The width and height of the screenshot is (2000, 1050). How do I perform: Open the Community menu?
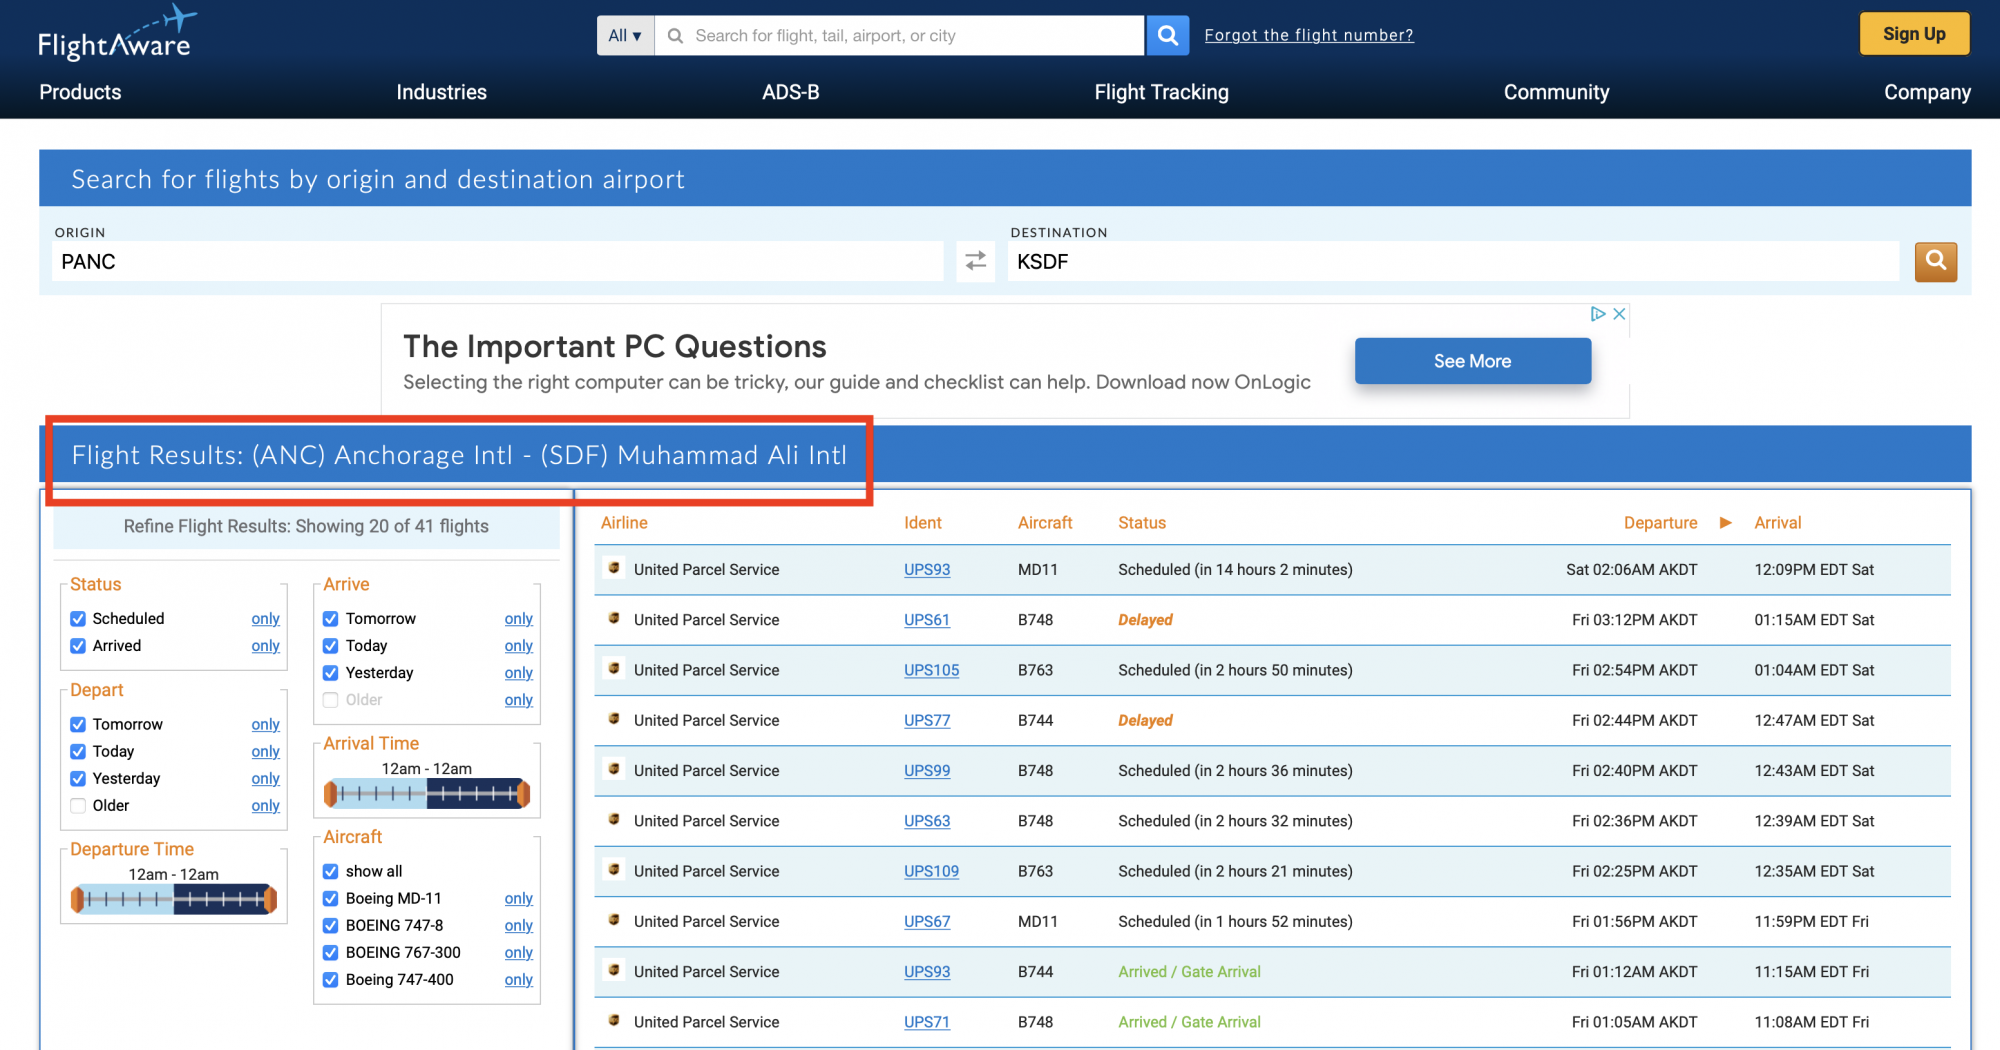coord(1556,92)
